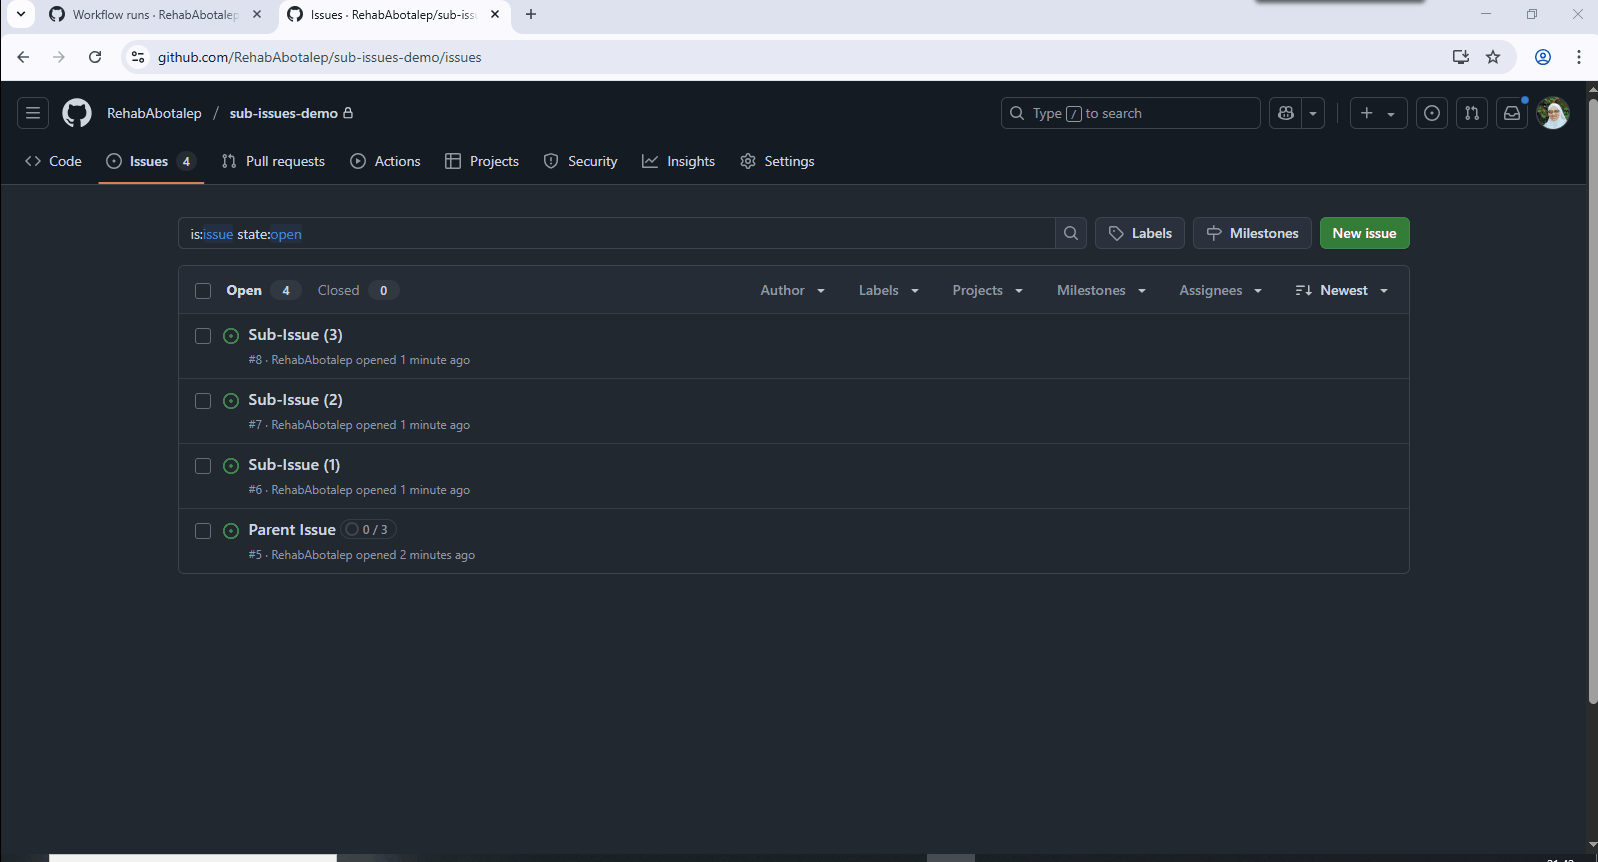Click the open status icon of Sub-Issue (3)

pos(231,336)
